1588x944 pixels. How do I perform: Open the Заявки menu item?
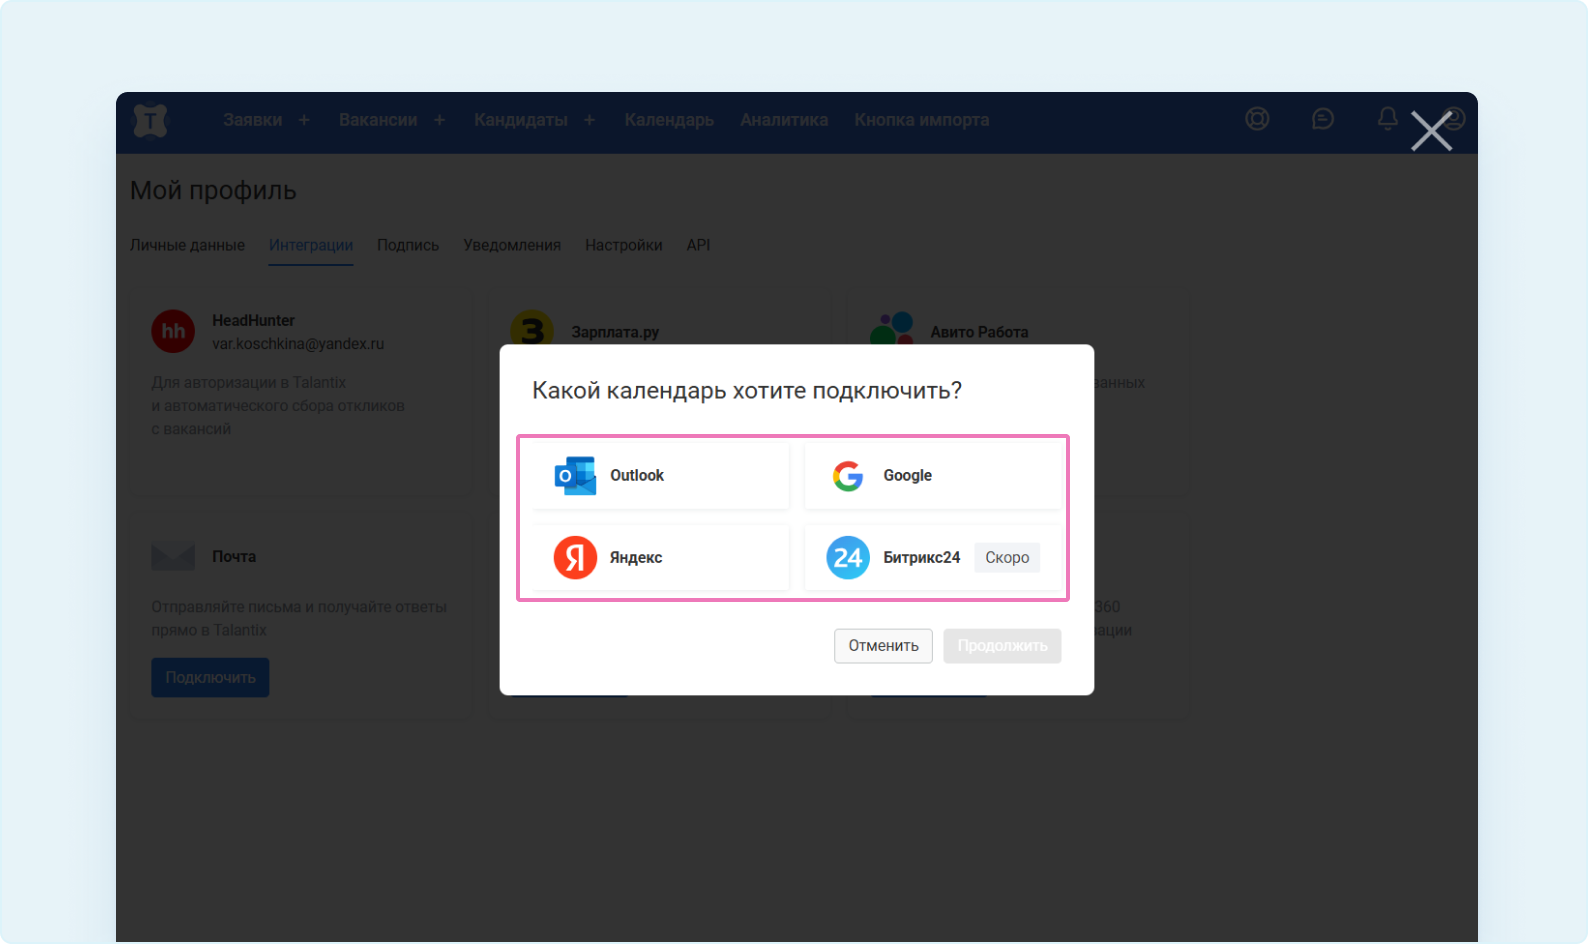click(x=252, y=120)
